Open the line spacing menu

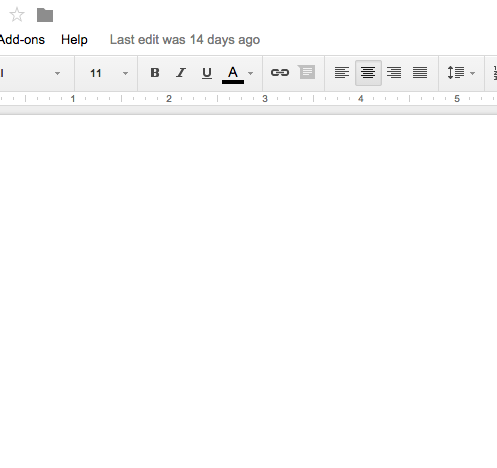point(461,73)
